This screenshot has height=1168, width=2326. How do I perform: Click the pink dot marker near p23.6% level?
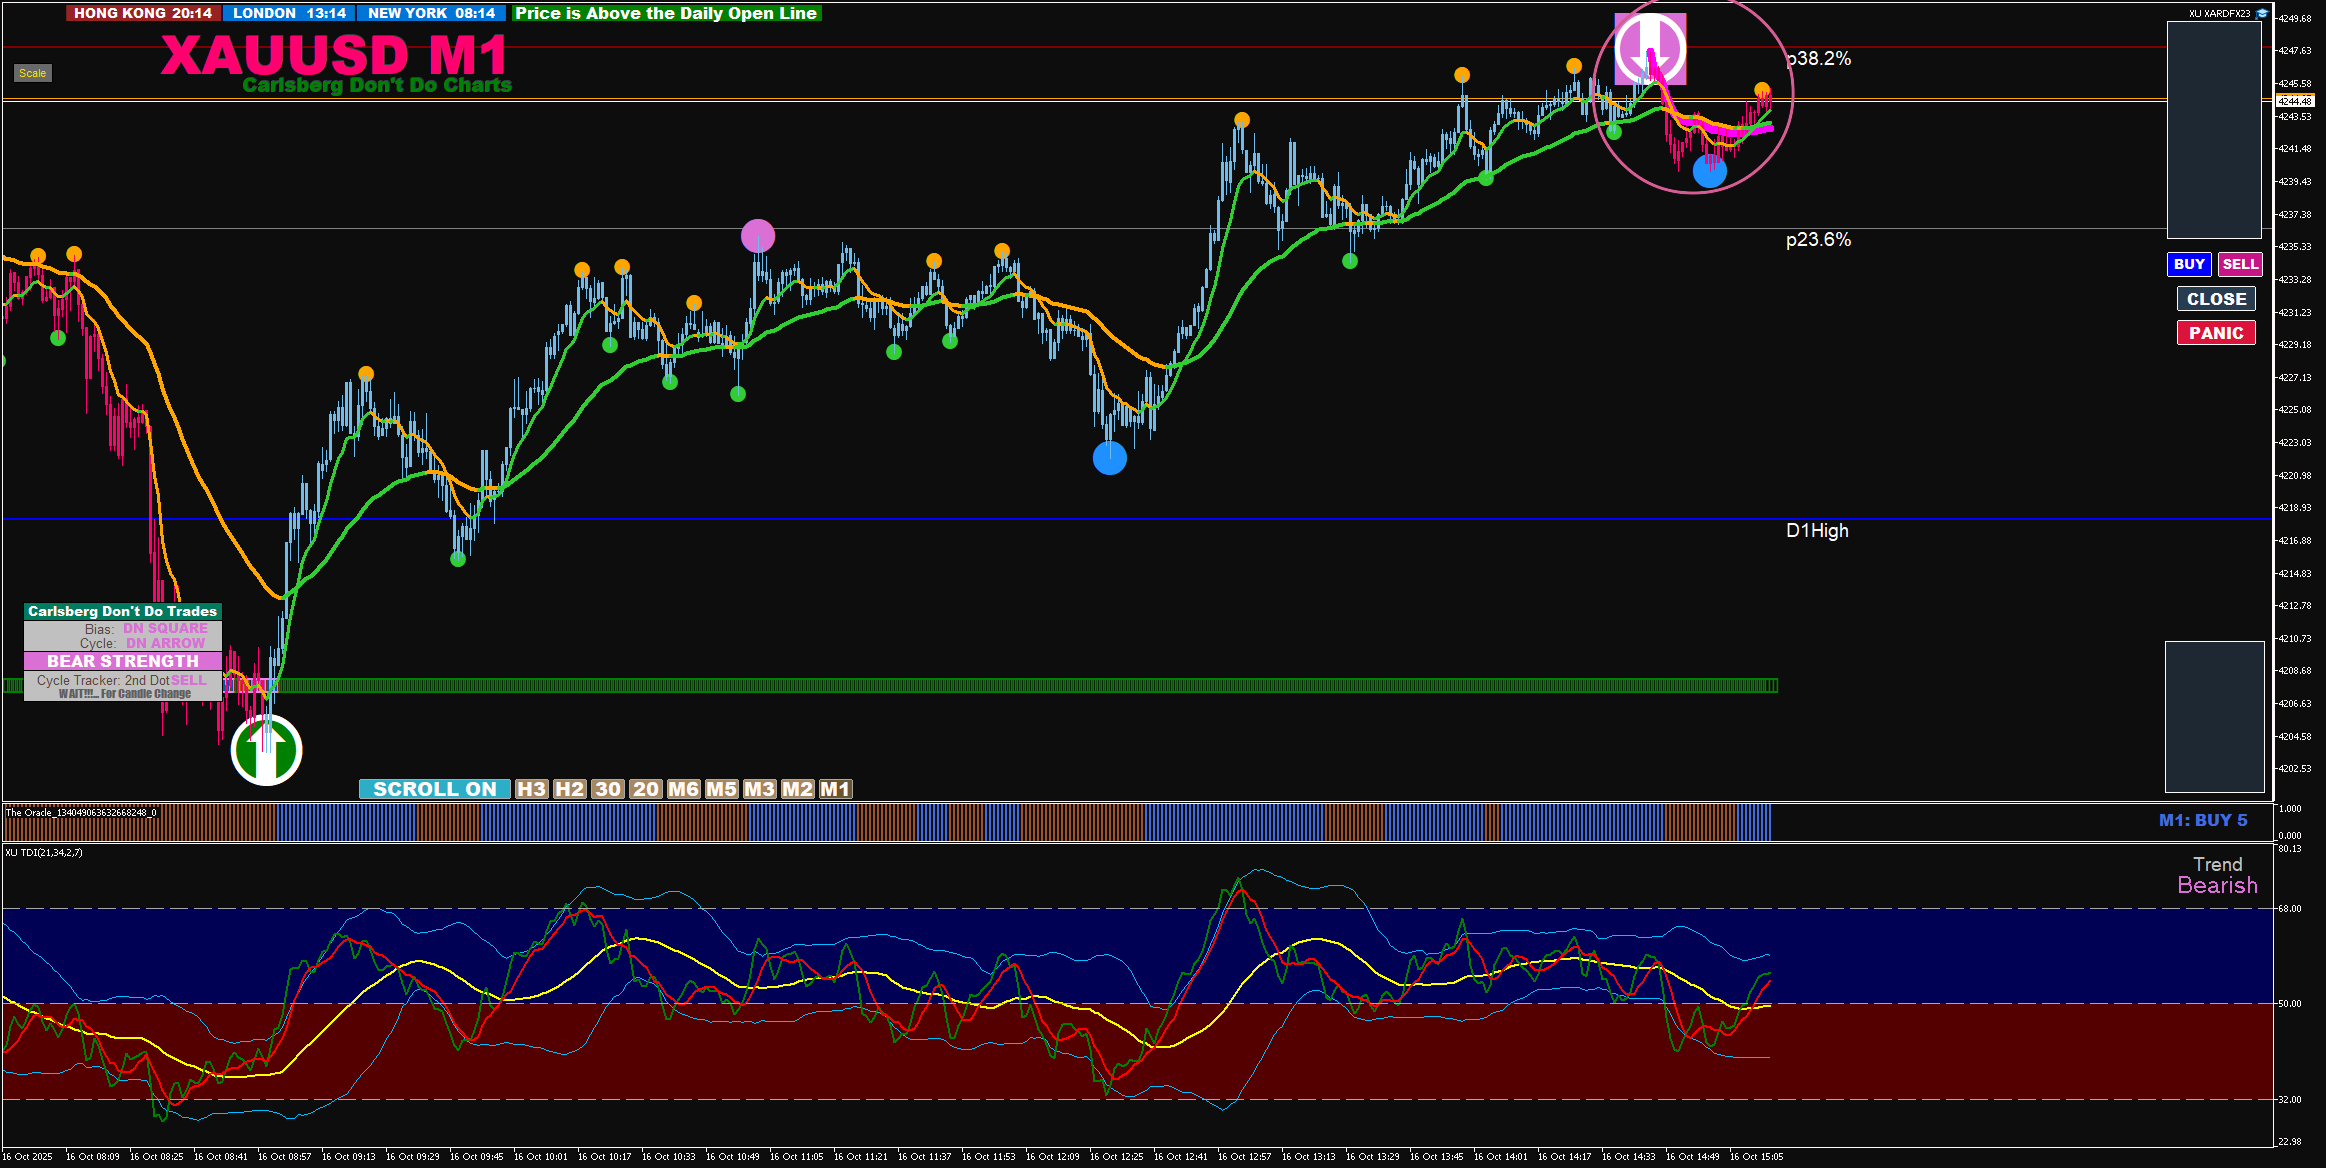[757, 237]
